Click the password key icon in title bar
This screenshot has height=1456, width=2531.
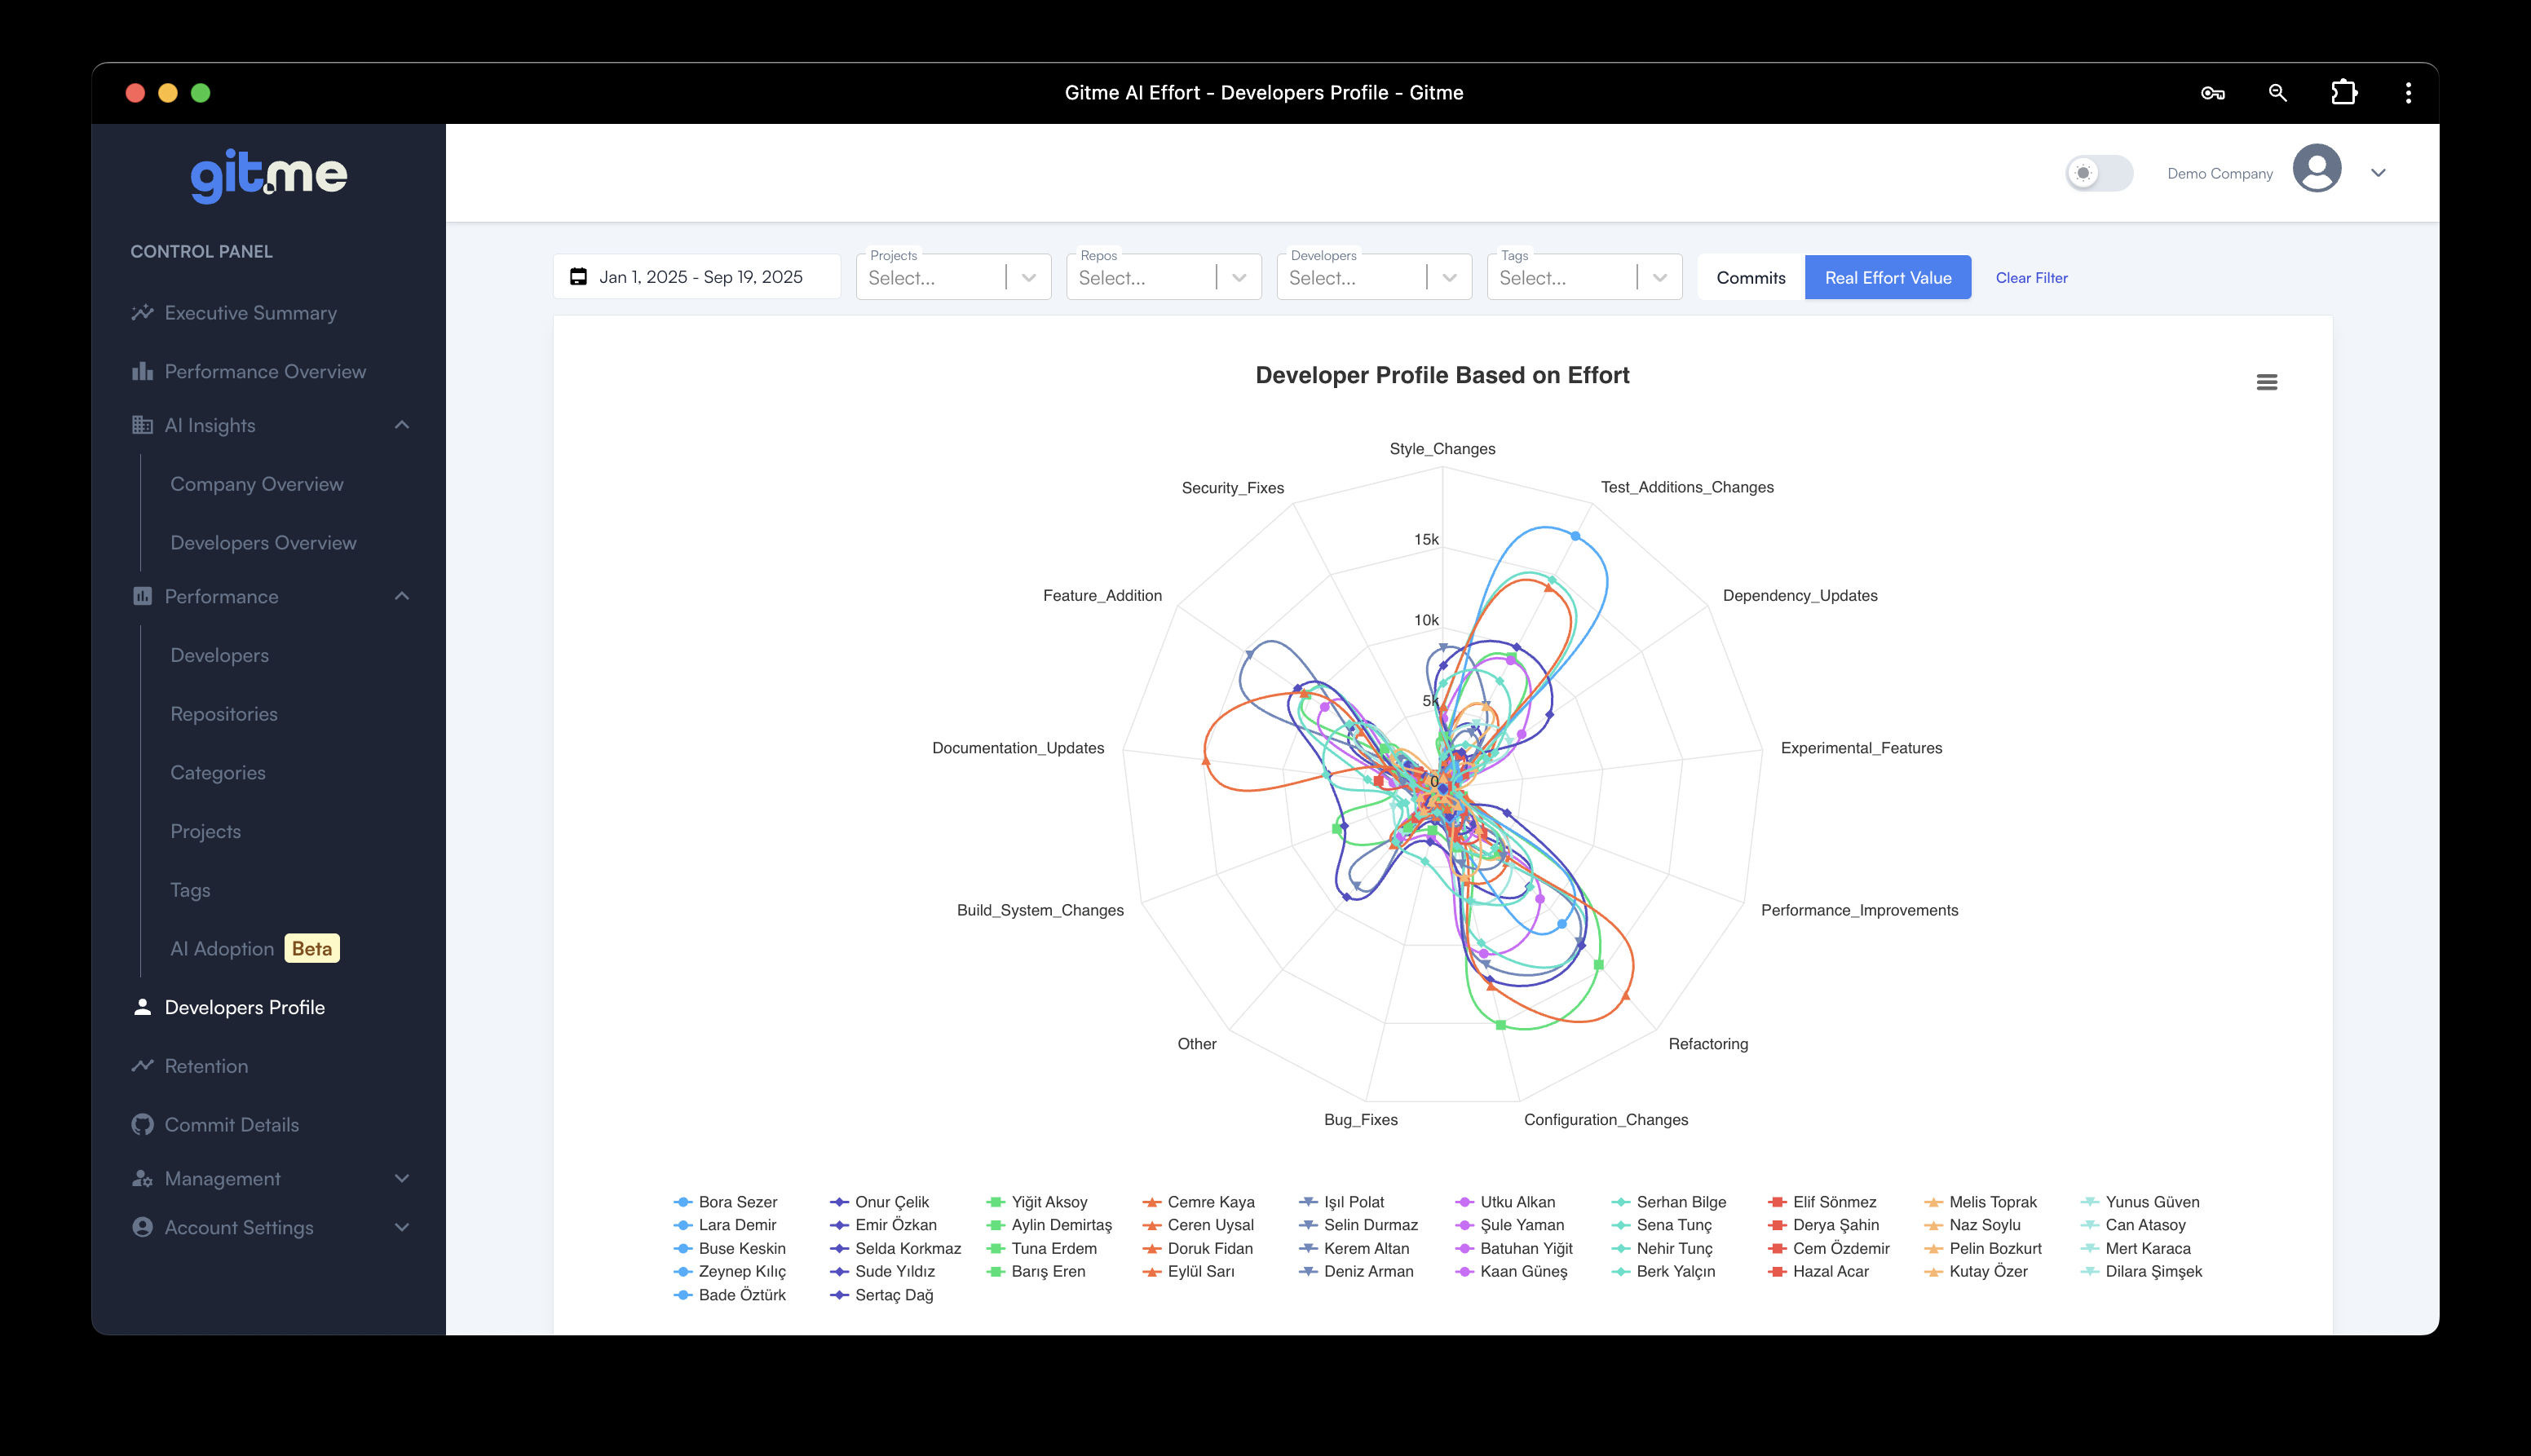2212,93
